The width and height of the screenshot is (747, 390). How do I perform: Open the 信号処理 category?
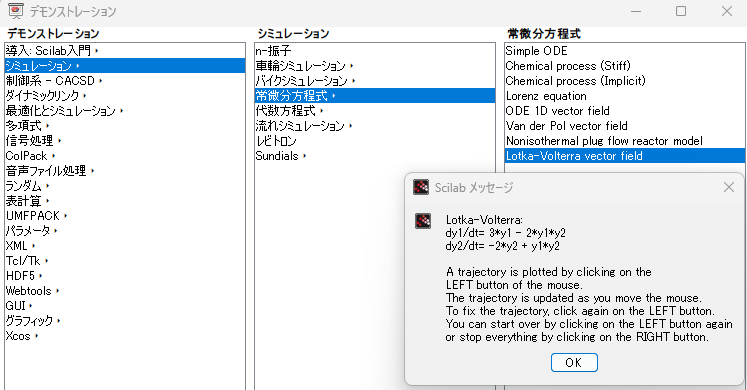(x=125, y=140)
